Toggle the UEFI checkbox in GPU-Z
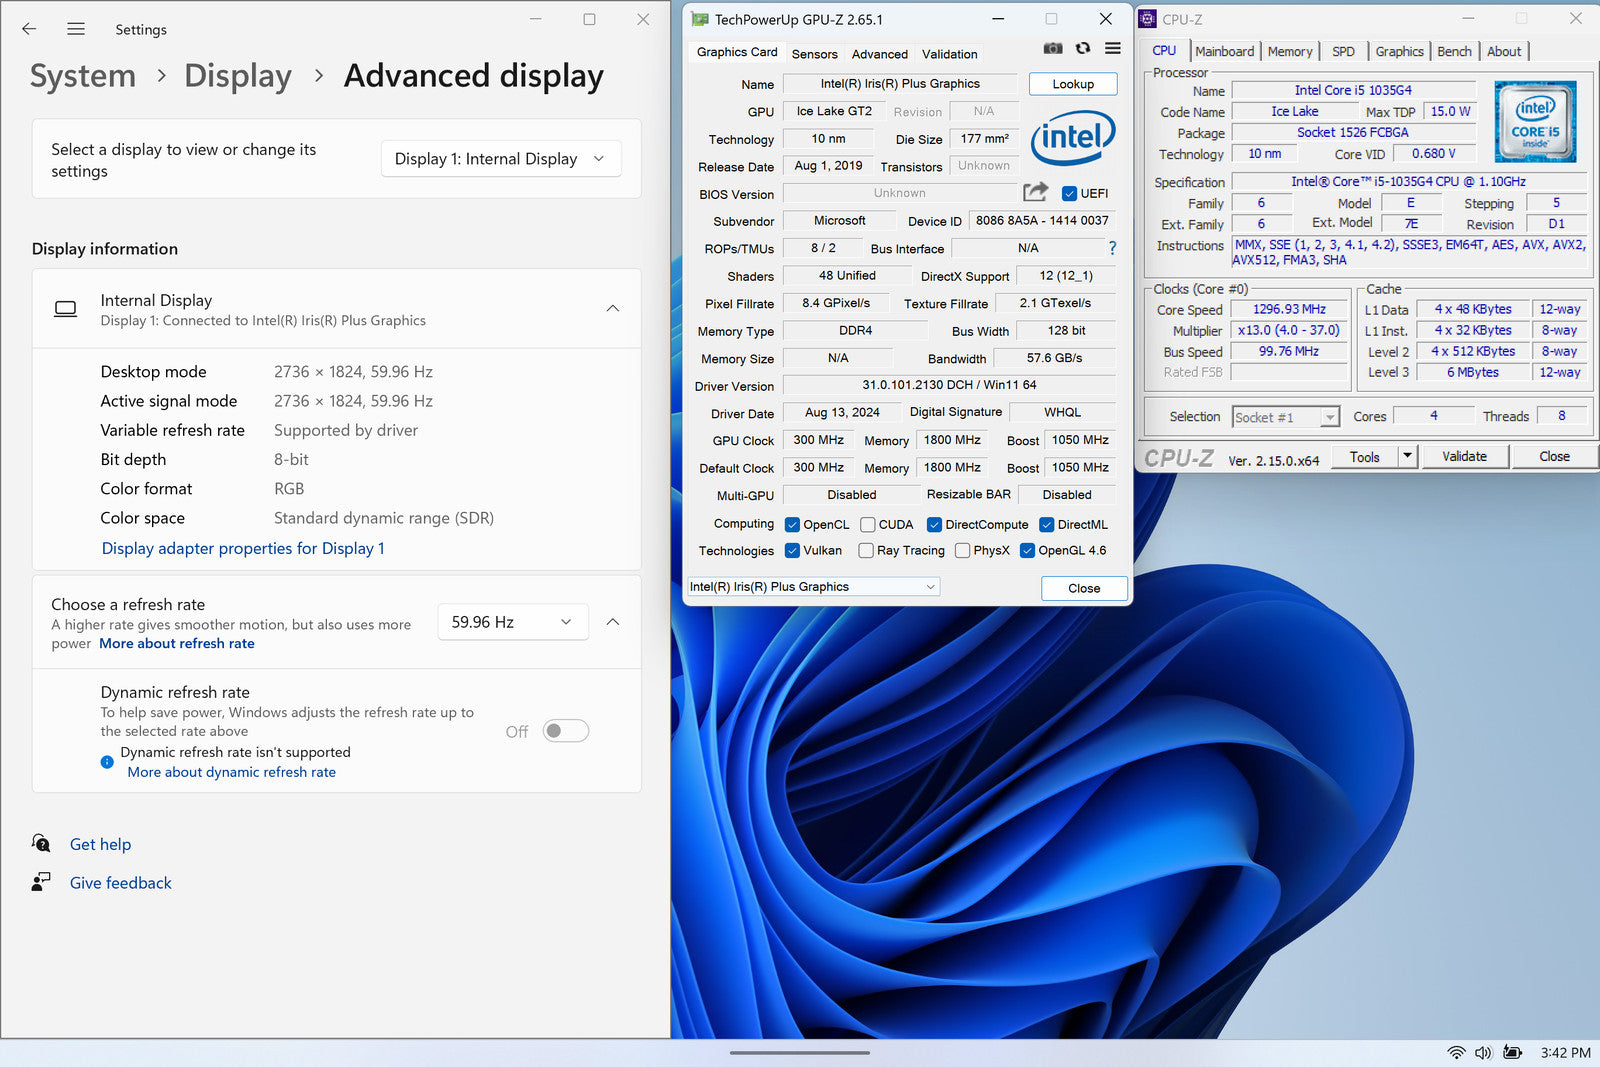This screenshot has width=1600, height=1067. 1069,193
